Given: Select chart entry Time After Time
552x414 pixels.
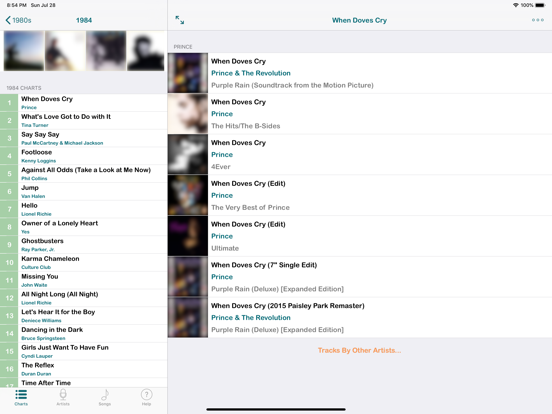Looking at the screenshot, I should click(x=83, y=383).
